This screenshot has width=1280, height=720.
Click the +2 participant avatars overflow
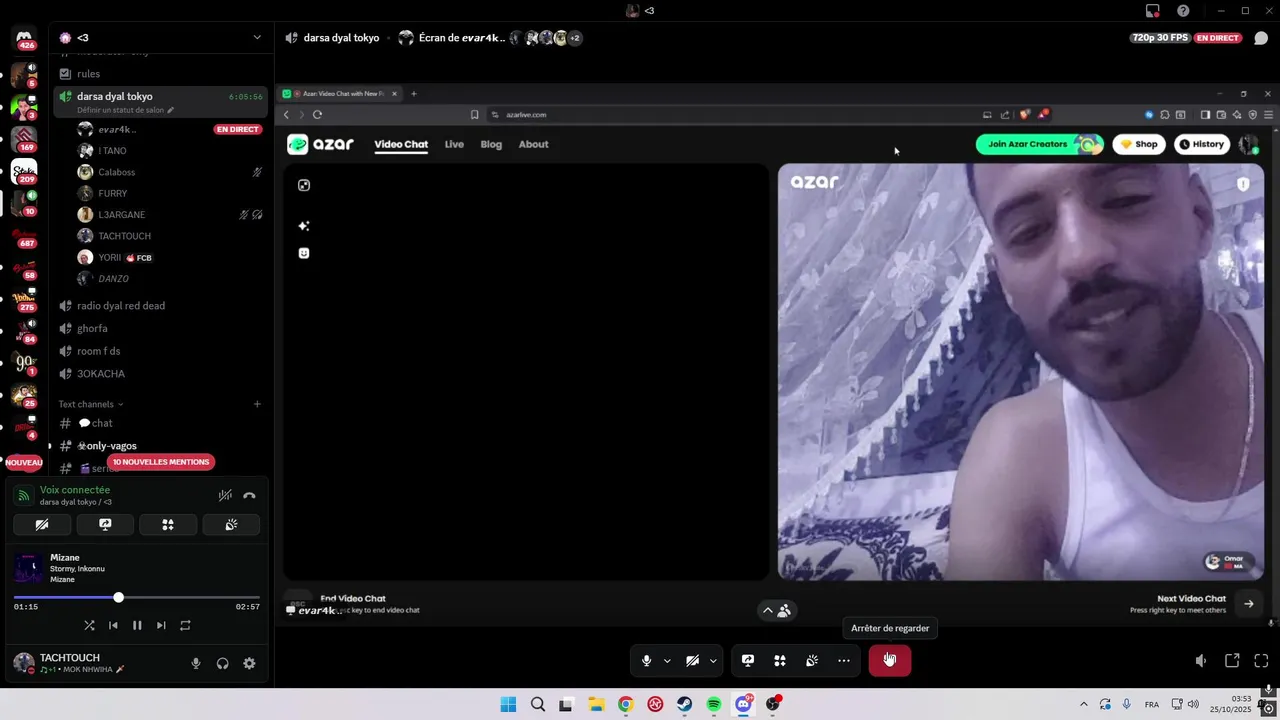point(575,38)
